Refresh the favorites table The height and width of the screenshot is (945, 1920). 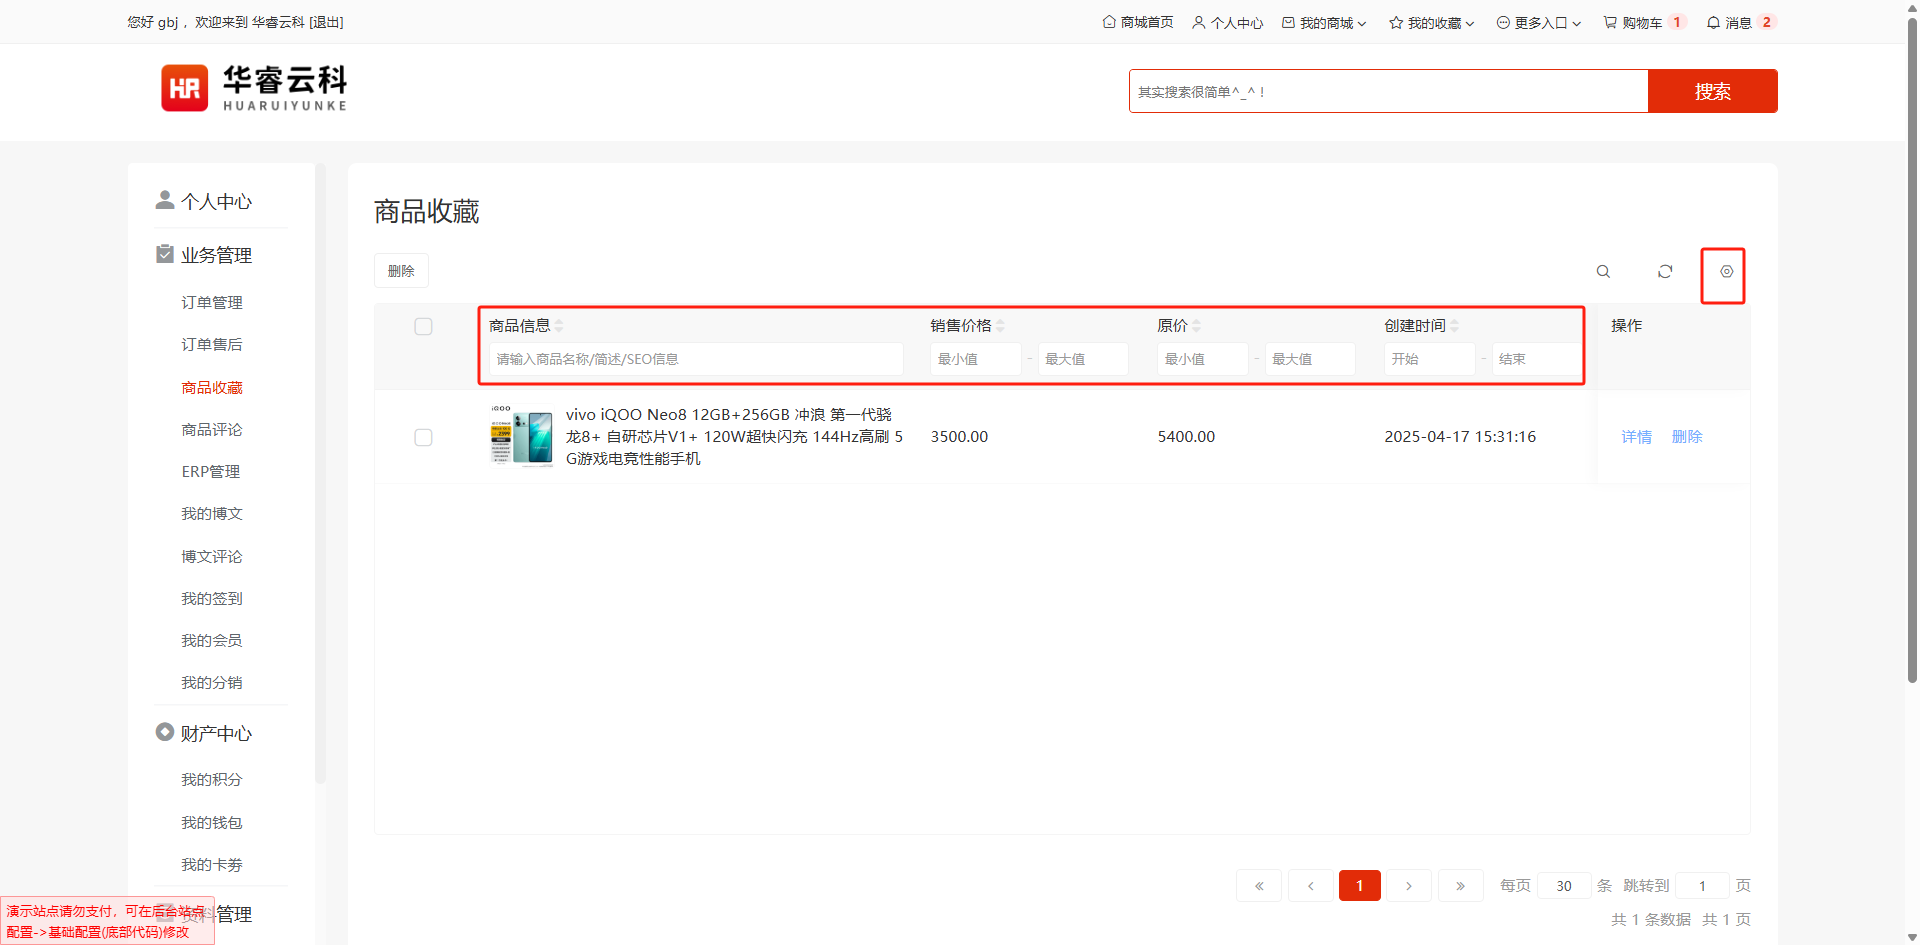pos(1665,272)
